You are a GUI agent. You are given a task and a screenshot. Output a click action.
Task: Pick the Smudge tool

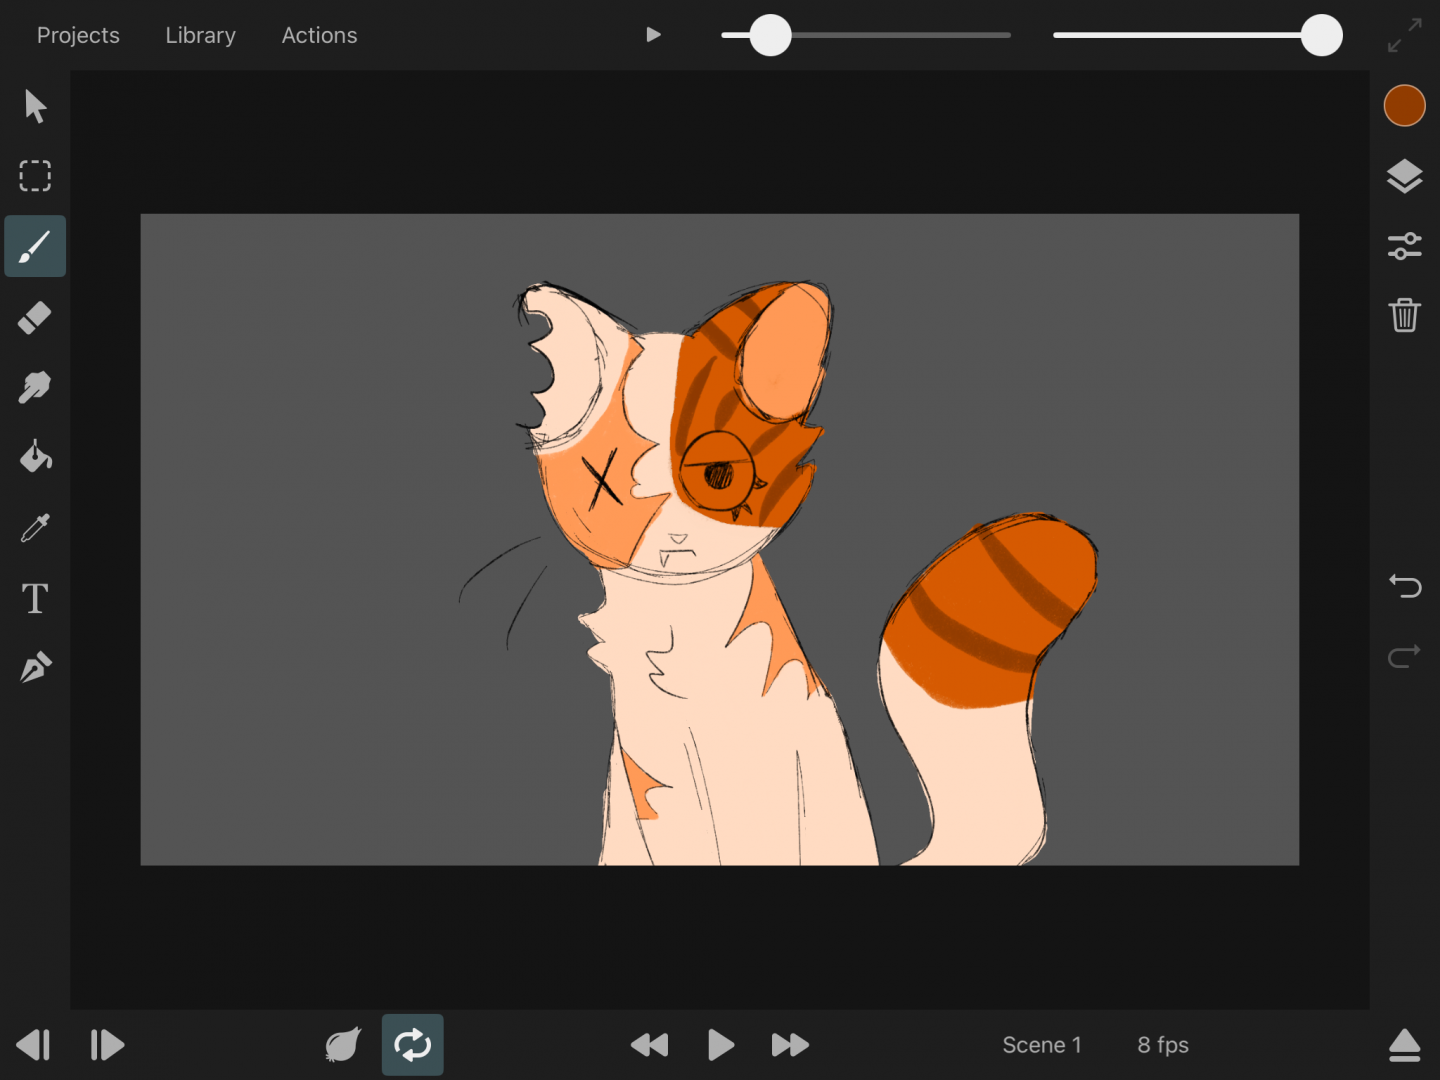tap(35, 388)
